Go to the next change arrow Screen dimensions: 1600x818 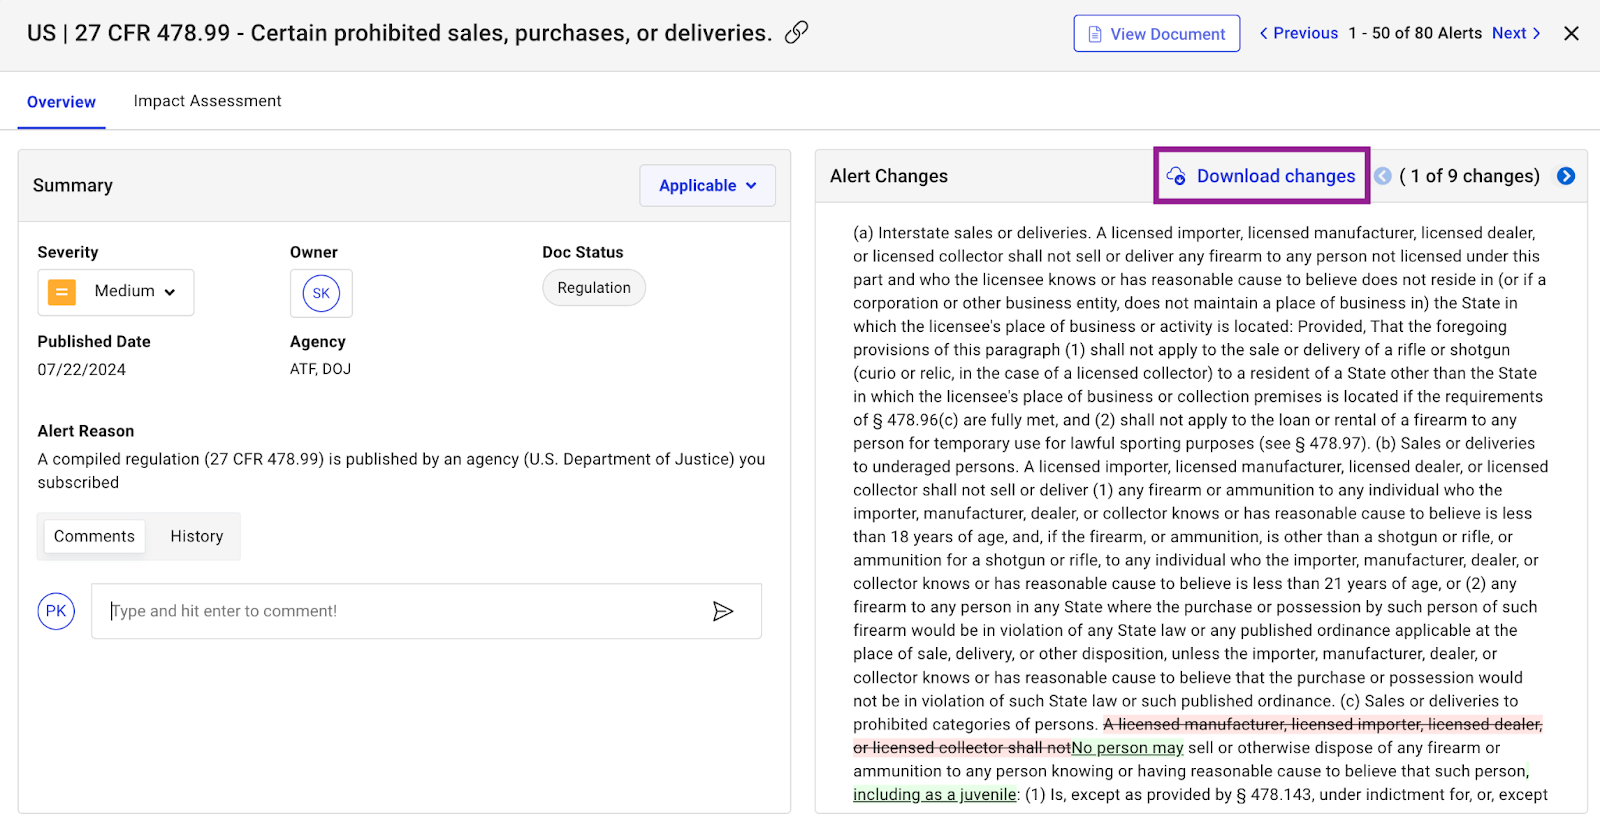[1566, 176]
